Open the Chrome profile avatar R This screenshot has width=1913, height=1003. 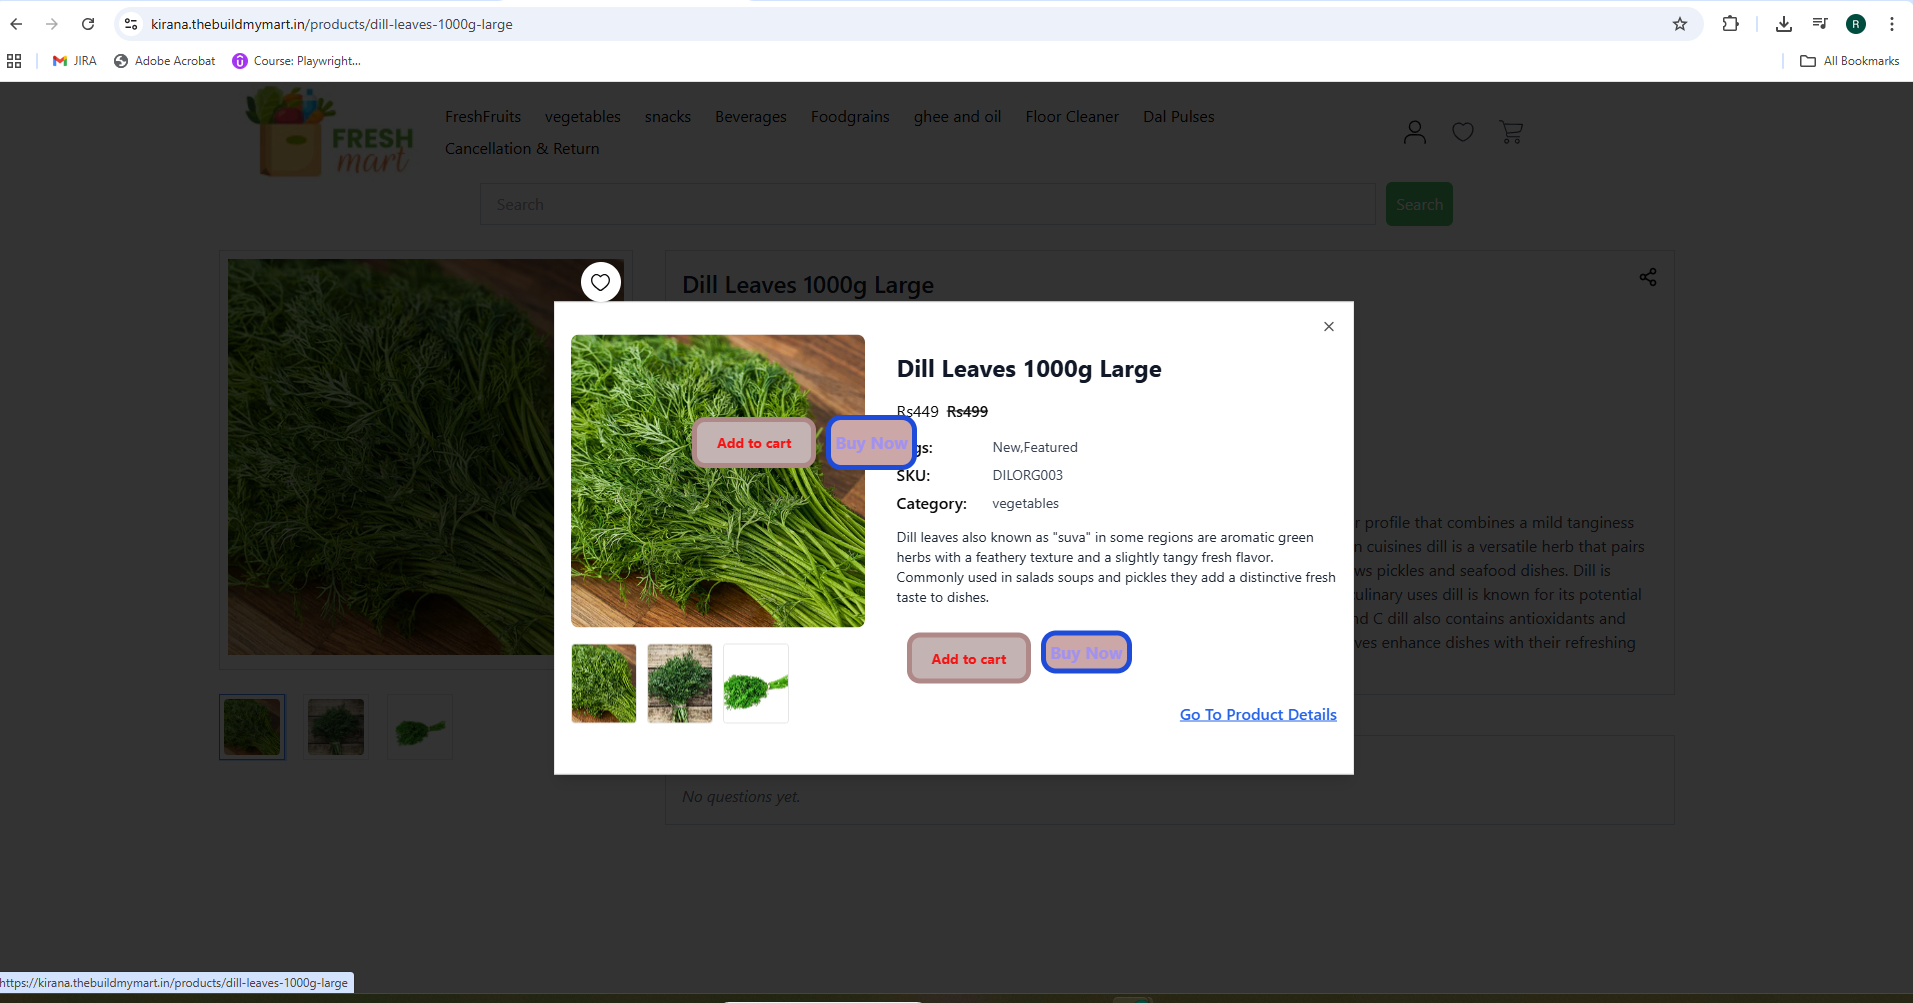tap(1856, 24)
